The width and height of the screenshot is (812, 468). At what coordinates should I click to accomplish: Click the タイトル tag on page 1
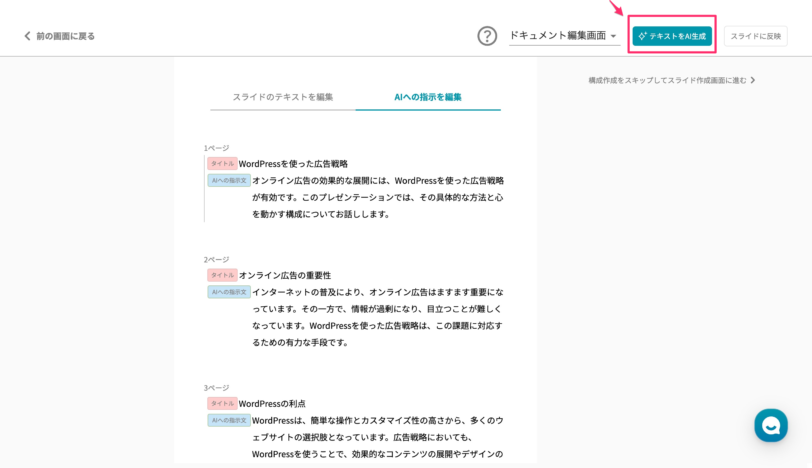pos(222,164)
